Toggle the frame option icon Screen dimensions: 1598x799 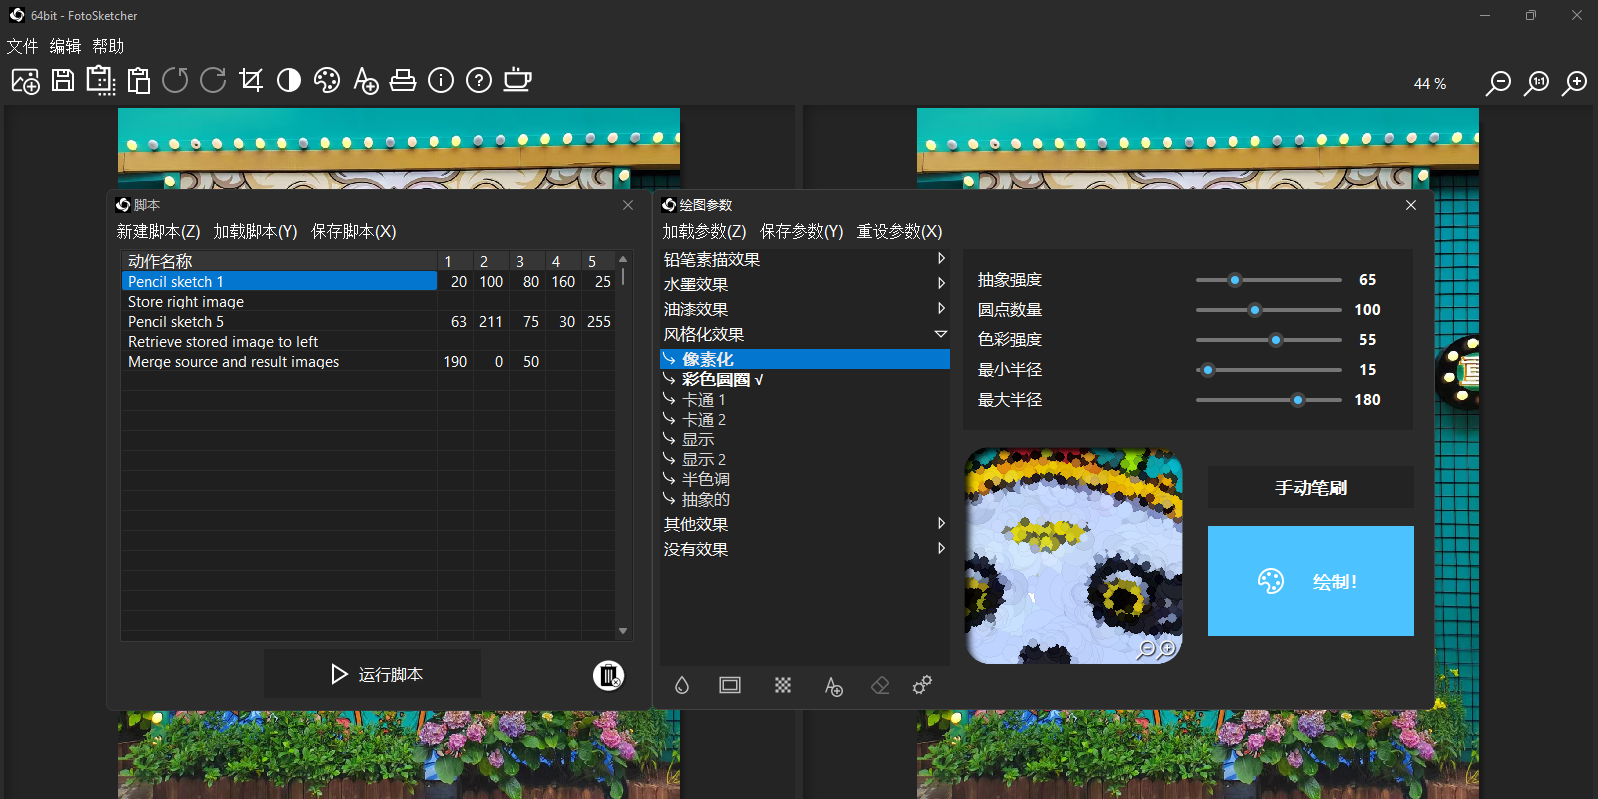pos(730,685)
